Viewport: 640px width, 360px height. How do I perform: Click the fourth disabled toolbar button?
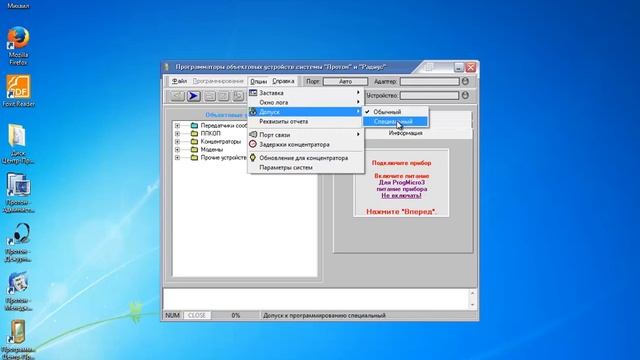(224, 96)
